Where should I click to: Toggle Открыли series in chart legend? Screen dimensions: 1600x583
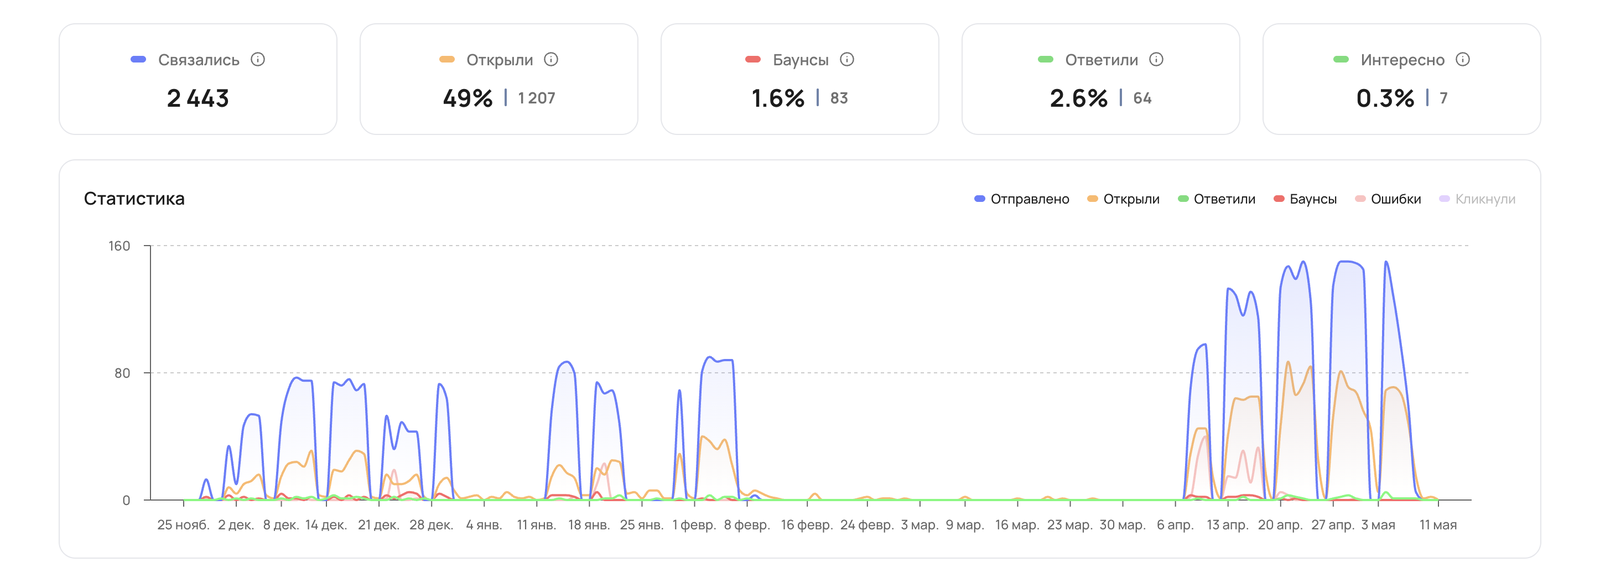coord(1124,199)
